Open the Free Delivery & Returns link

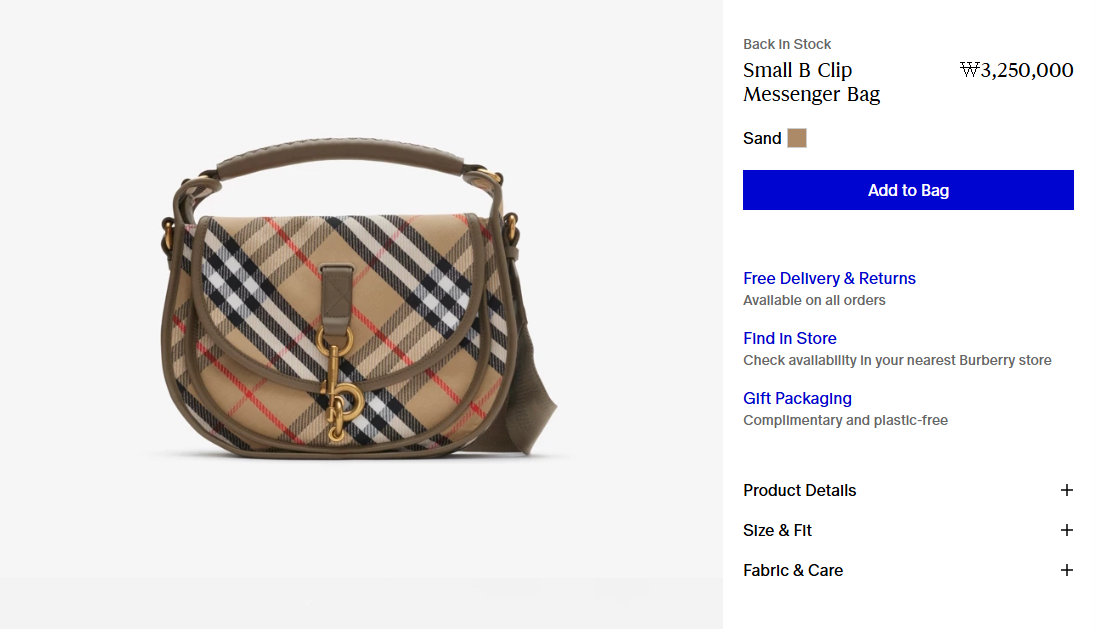coord(829,278)
